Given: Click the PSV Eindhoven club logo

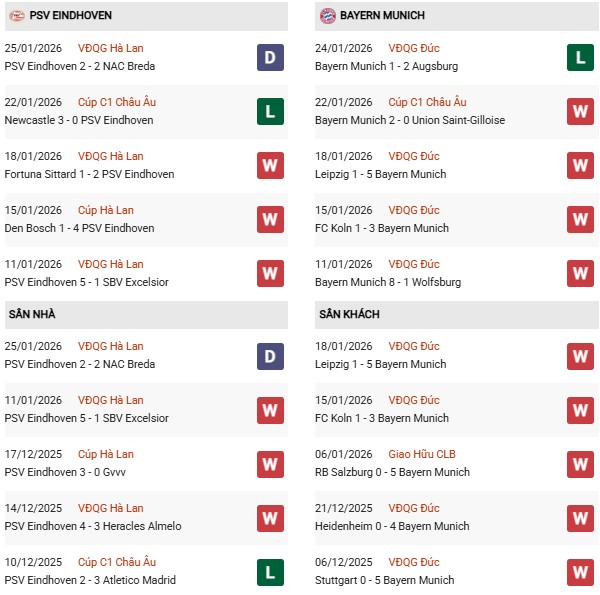Looking at the screenshot, I should 17,16.
